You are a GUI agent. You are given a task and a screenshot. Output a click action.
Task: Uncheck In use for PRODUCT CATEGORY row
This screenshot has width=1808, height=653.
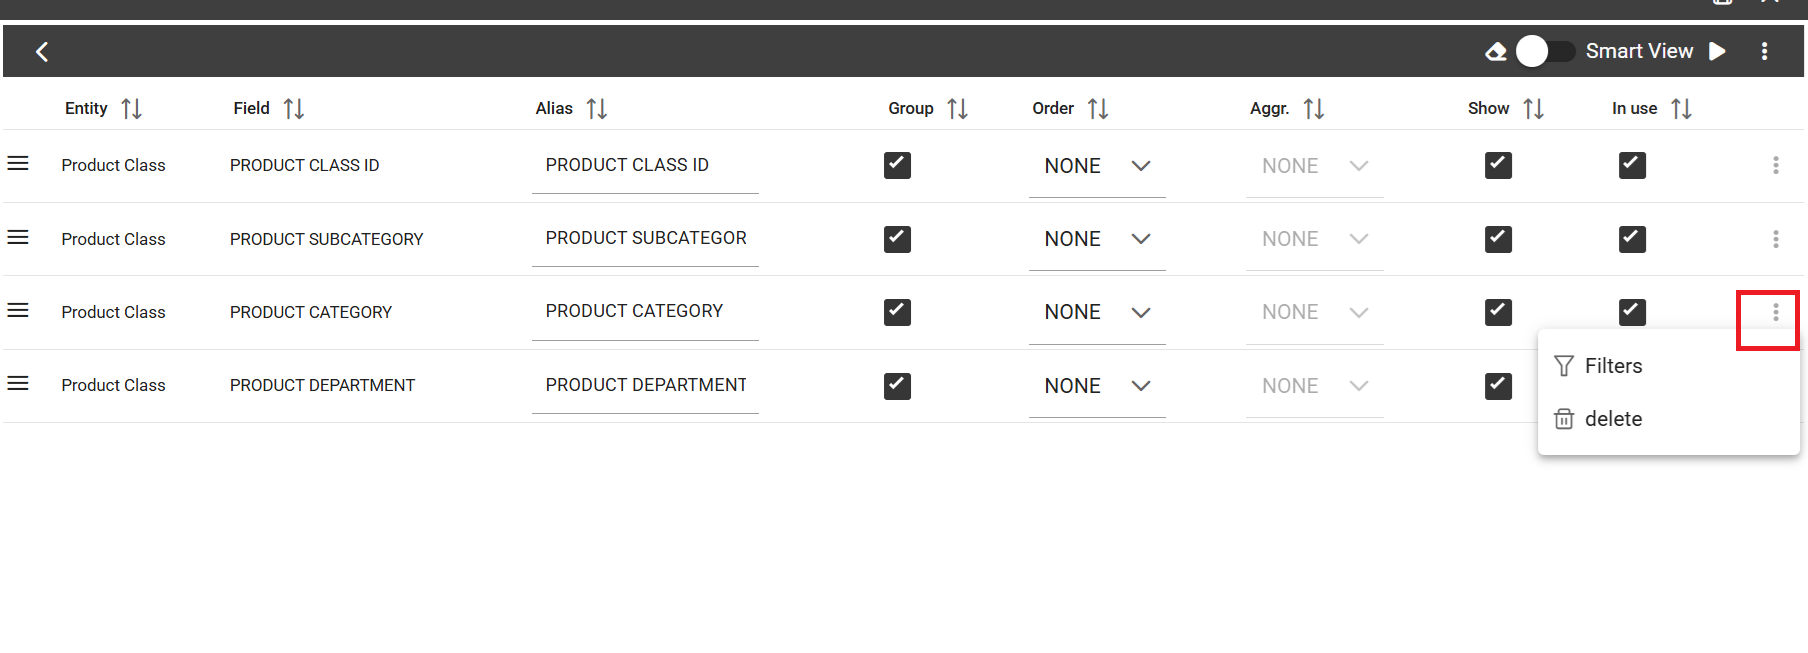click(1632, 312)
